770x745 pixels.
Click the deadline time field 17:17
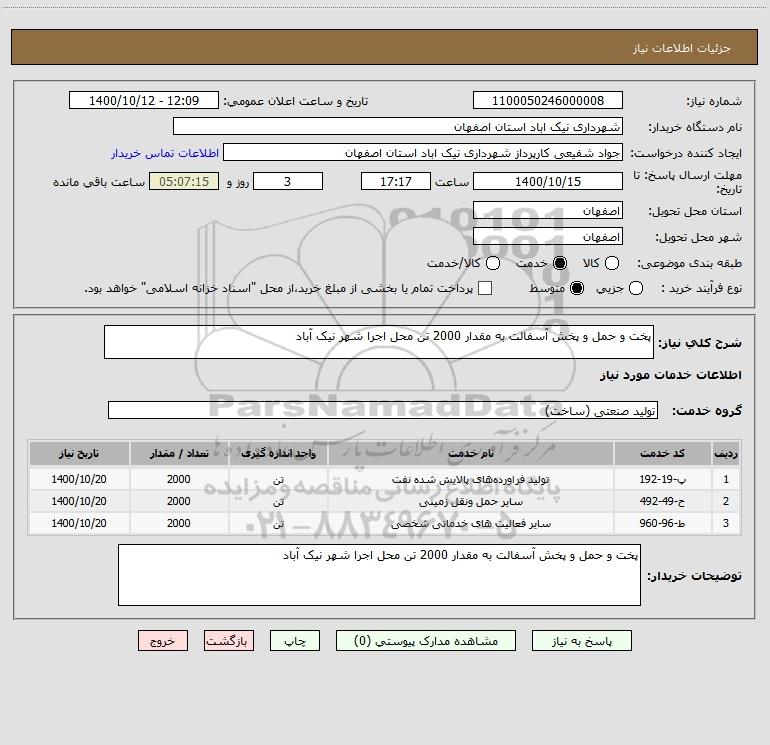(x=396, y=181)
